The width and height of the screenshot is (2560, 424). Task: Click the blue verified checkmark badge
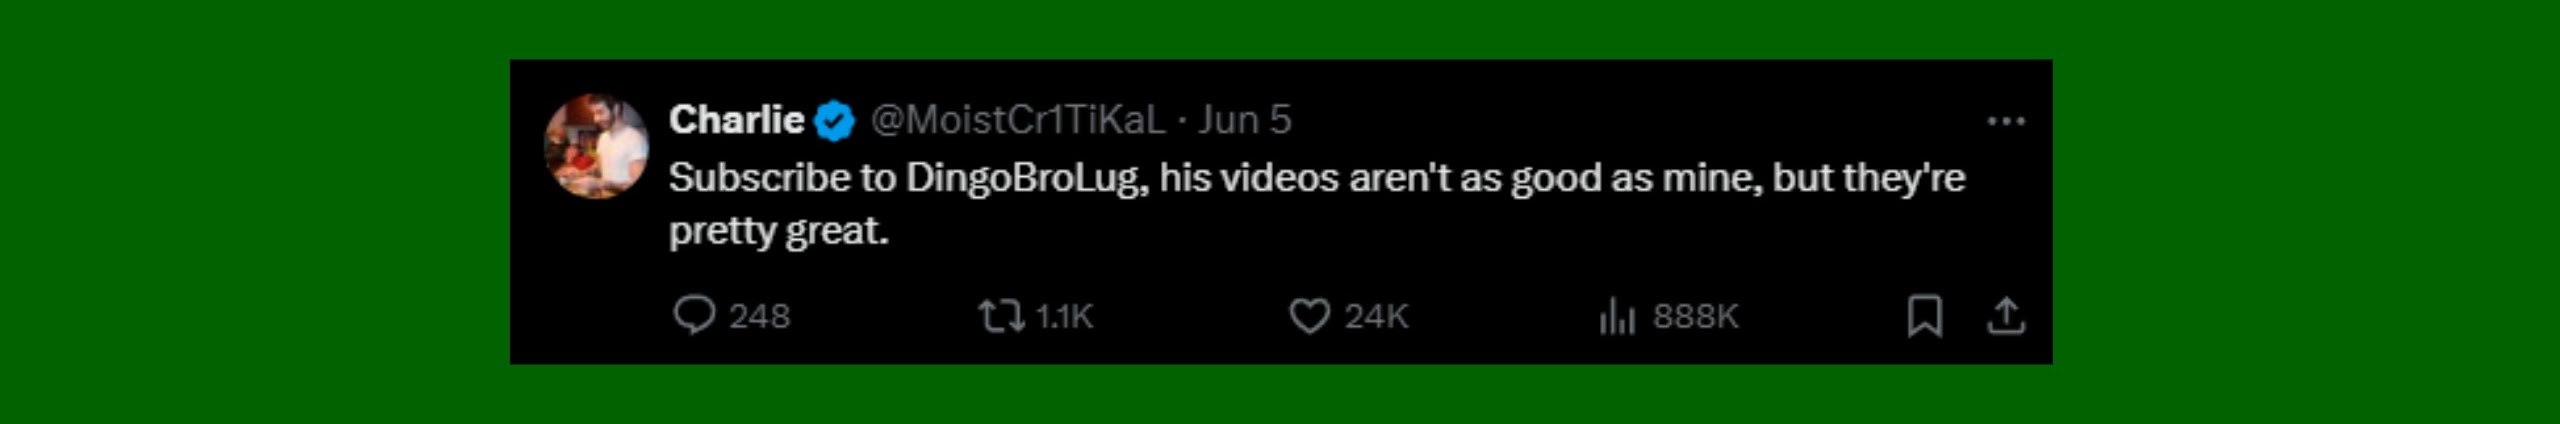834,121
